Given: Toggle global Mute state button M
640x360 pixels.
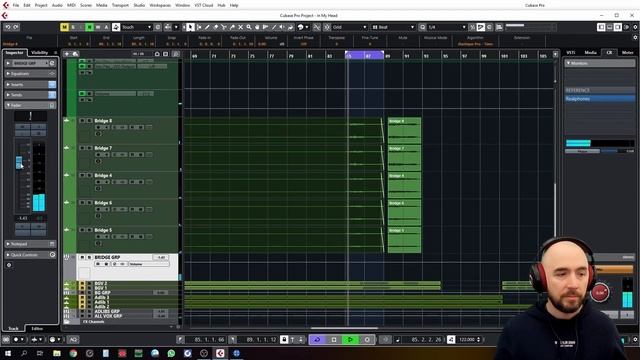Looking at the screenshot, I should [x=64, y=27].
